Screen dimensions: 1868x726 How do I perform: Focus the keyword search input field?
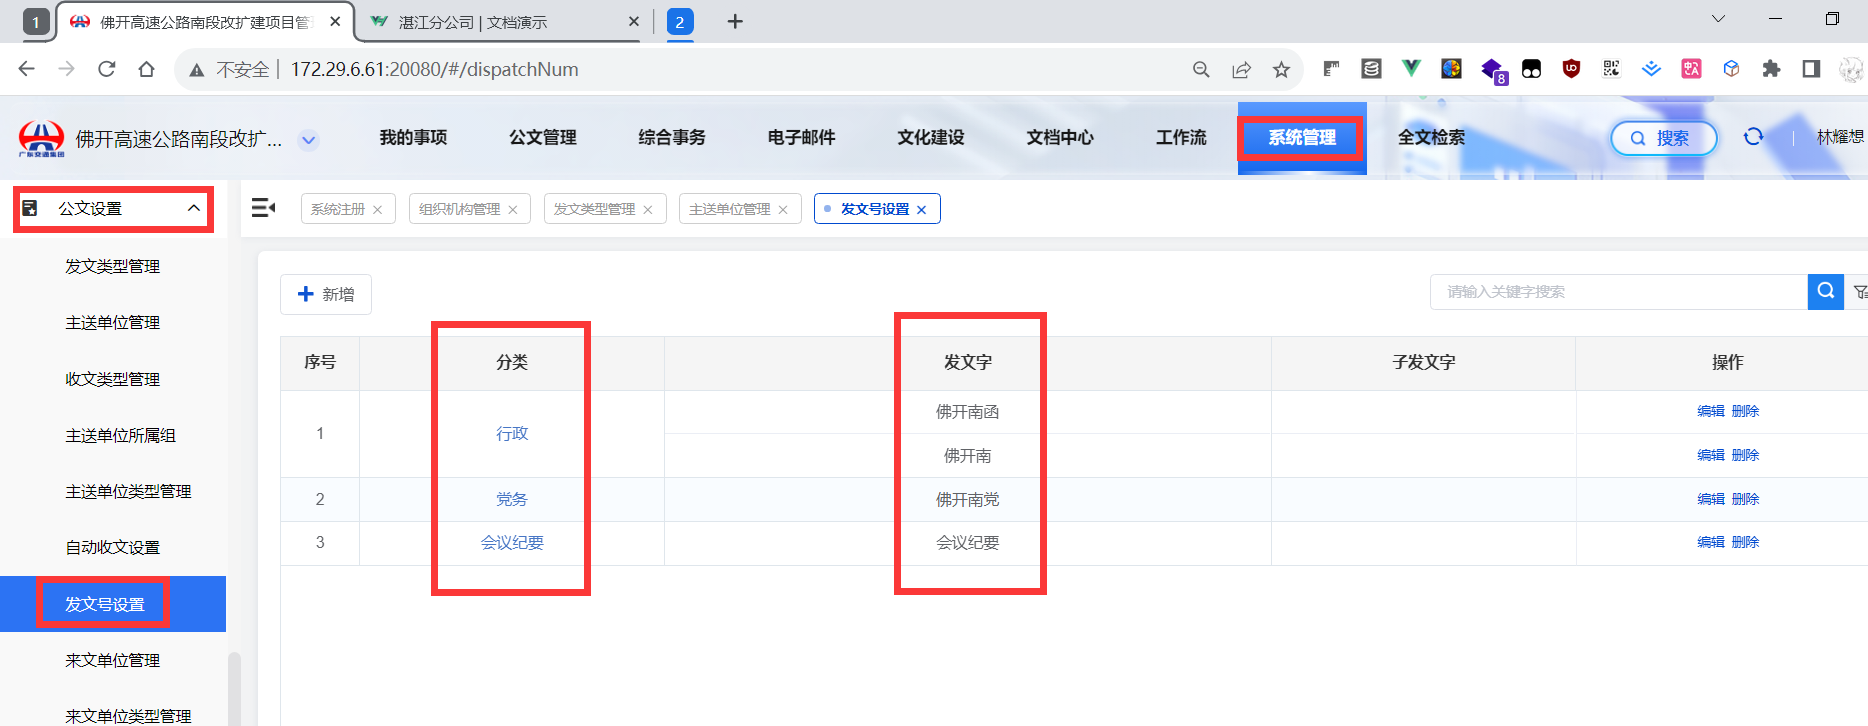1619,291
